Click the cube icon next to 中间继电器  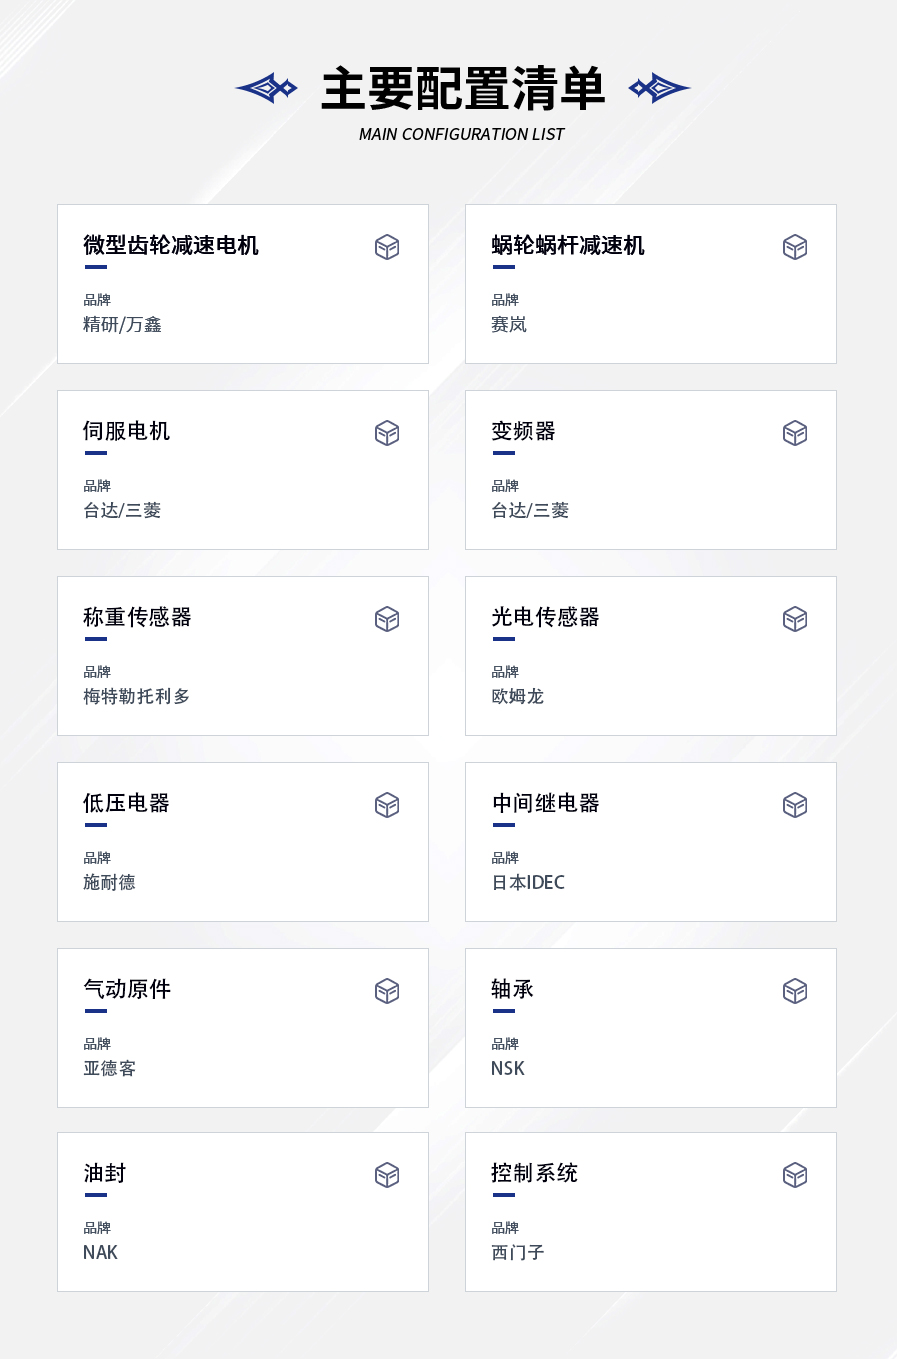795,805
